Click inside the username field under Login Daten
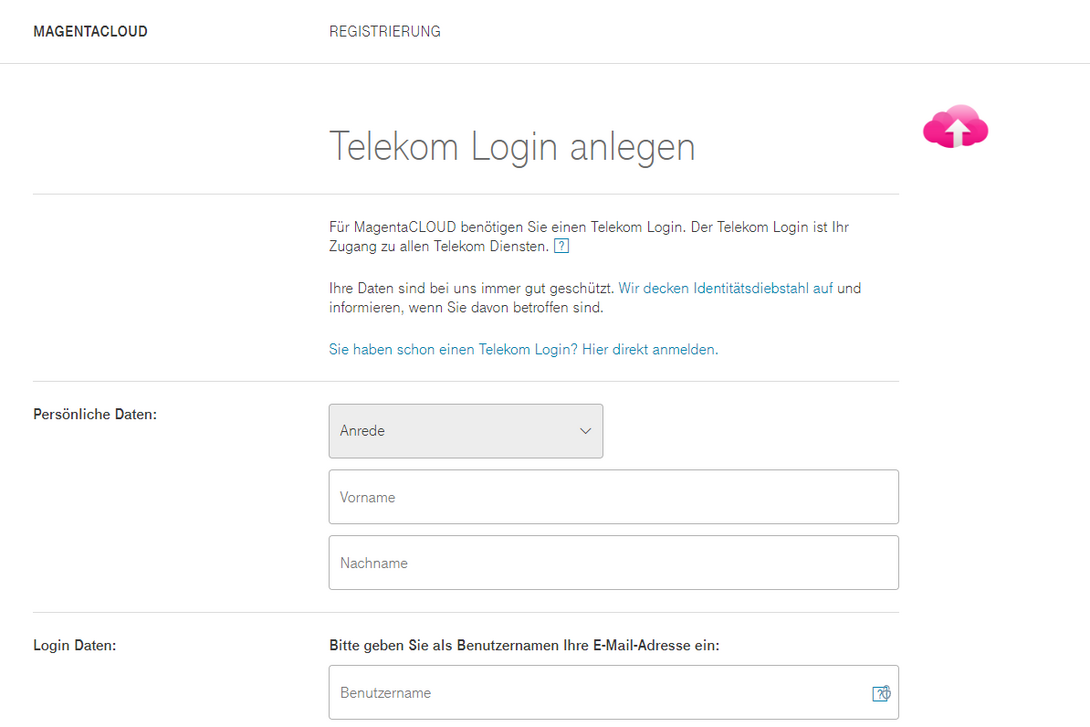 pos(600,692)
